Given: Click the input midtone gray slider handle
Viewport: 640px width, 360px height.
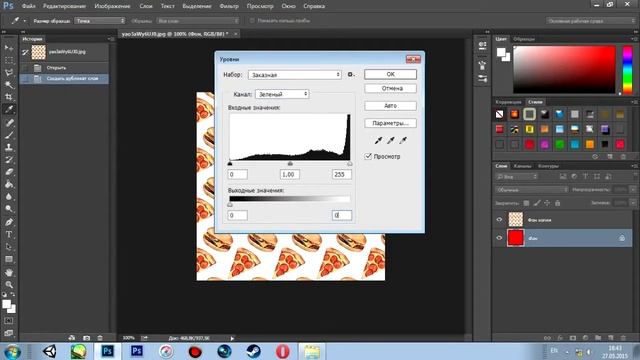Looking at the screenshot, I should click(290, 163).
